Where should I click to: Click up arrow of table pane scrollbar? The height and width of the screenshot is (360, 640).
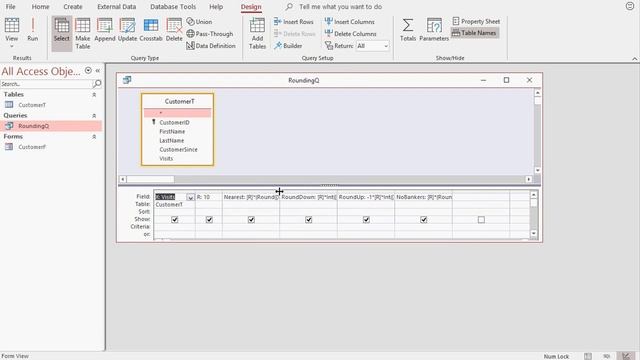pyautogui.click(x=538, y=93)
